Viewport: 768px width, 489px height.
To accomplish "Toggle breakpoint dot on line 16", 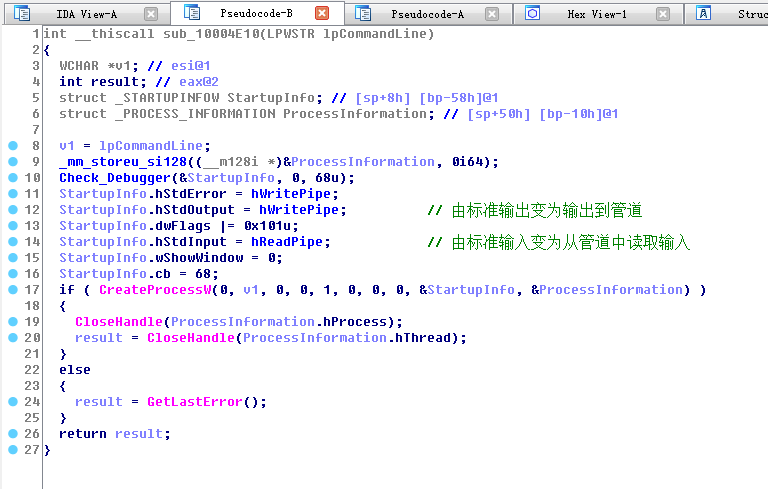I will pyautogui.click(x=13, y=273).
